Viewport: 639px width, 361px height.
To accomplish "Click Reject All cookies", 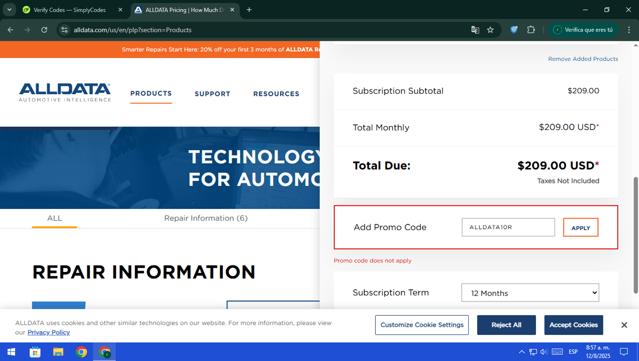I will coord(507,325).
